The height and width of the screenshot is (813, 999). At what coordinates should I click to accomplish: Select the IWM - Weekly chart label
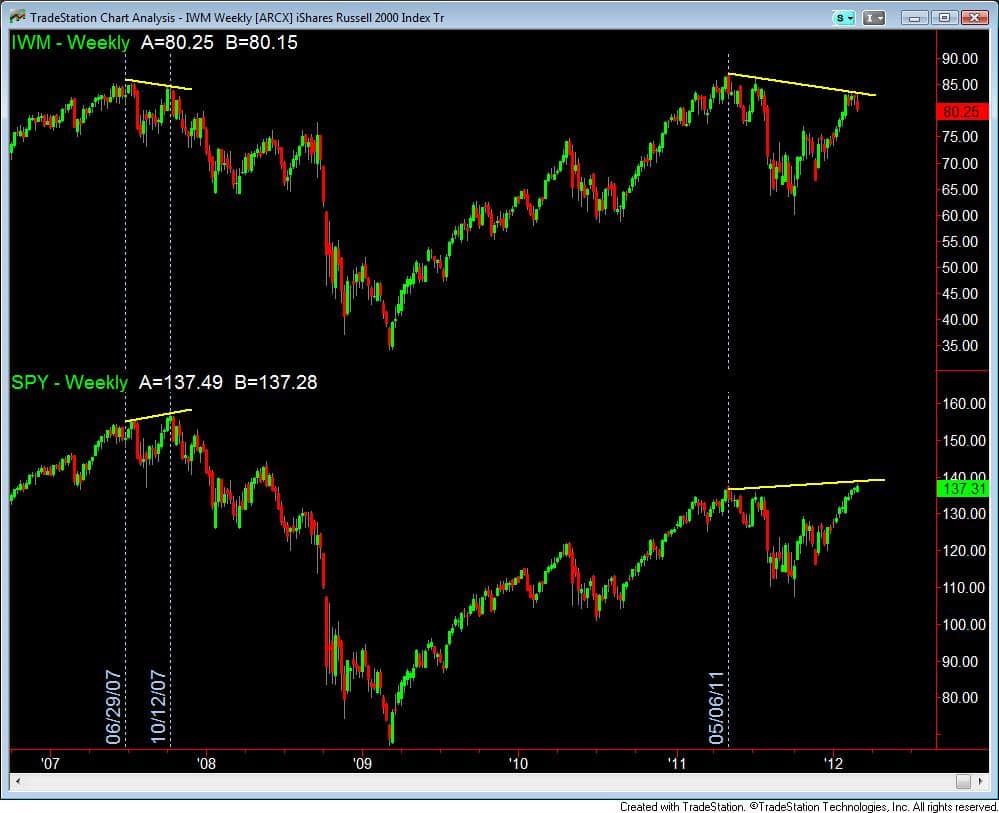(70, 42)
